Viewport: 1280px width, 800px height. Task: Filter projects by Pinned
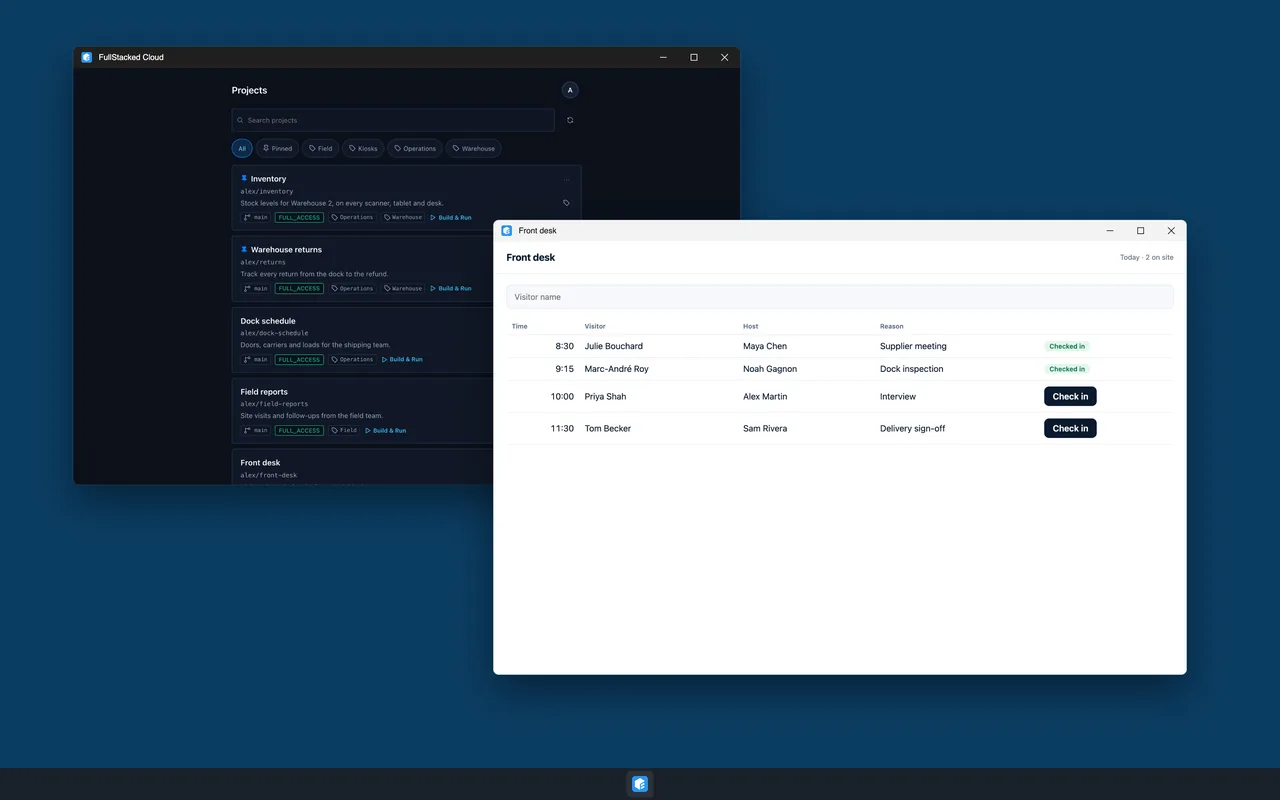coord(277,148)
